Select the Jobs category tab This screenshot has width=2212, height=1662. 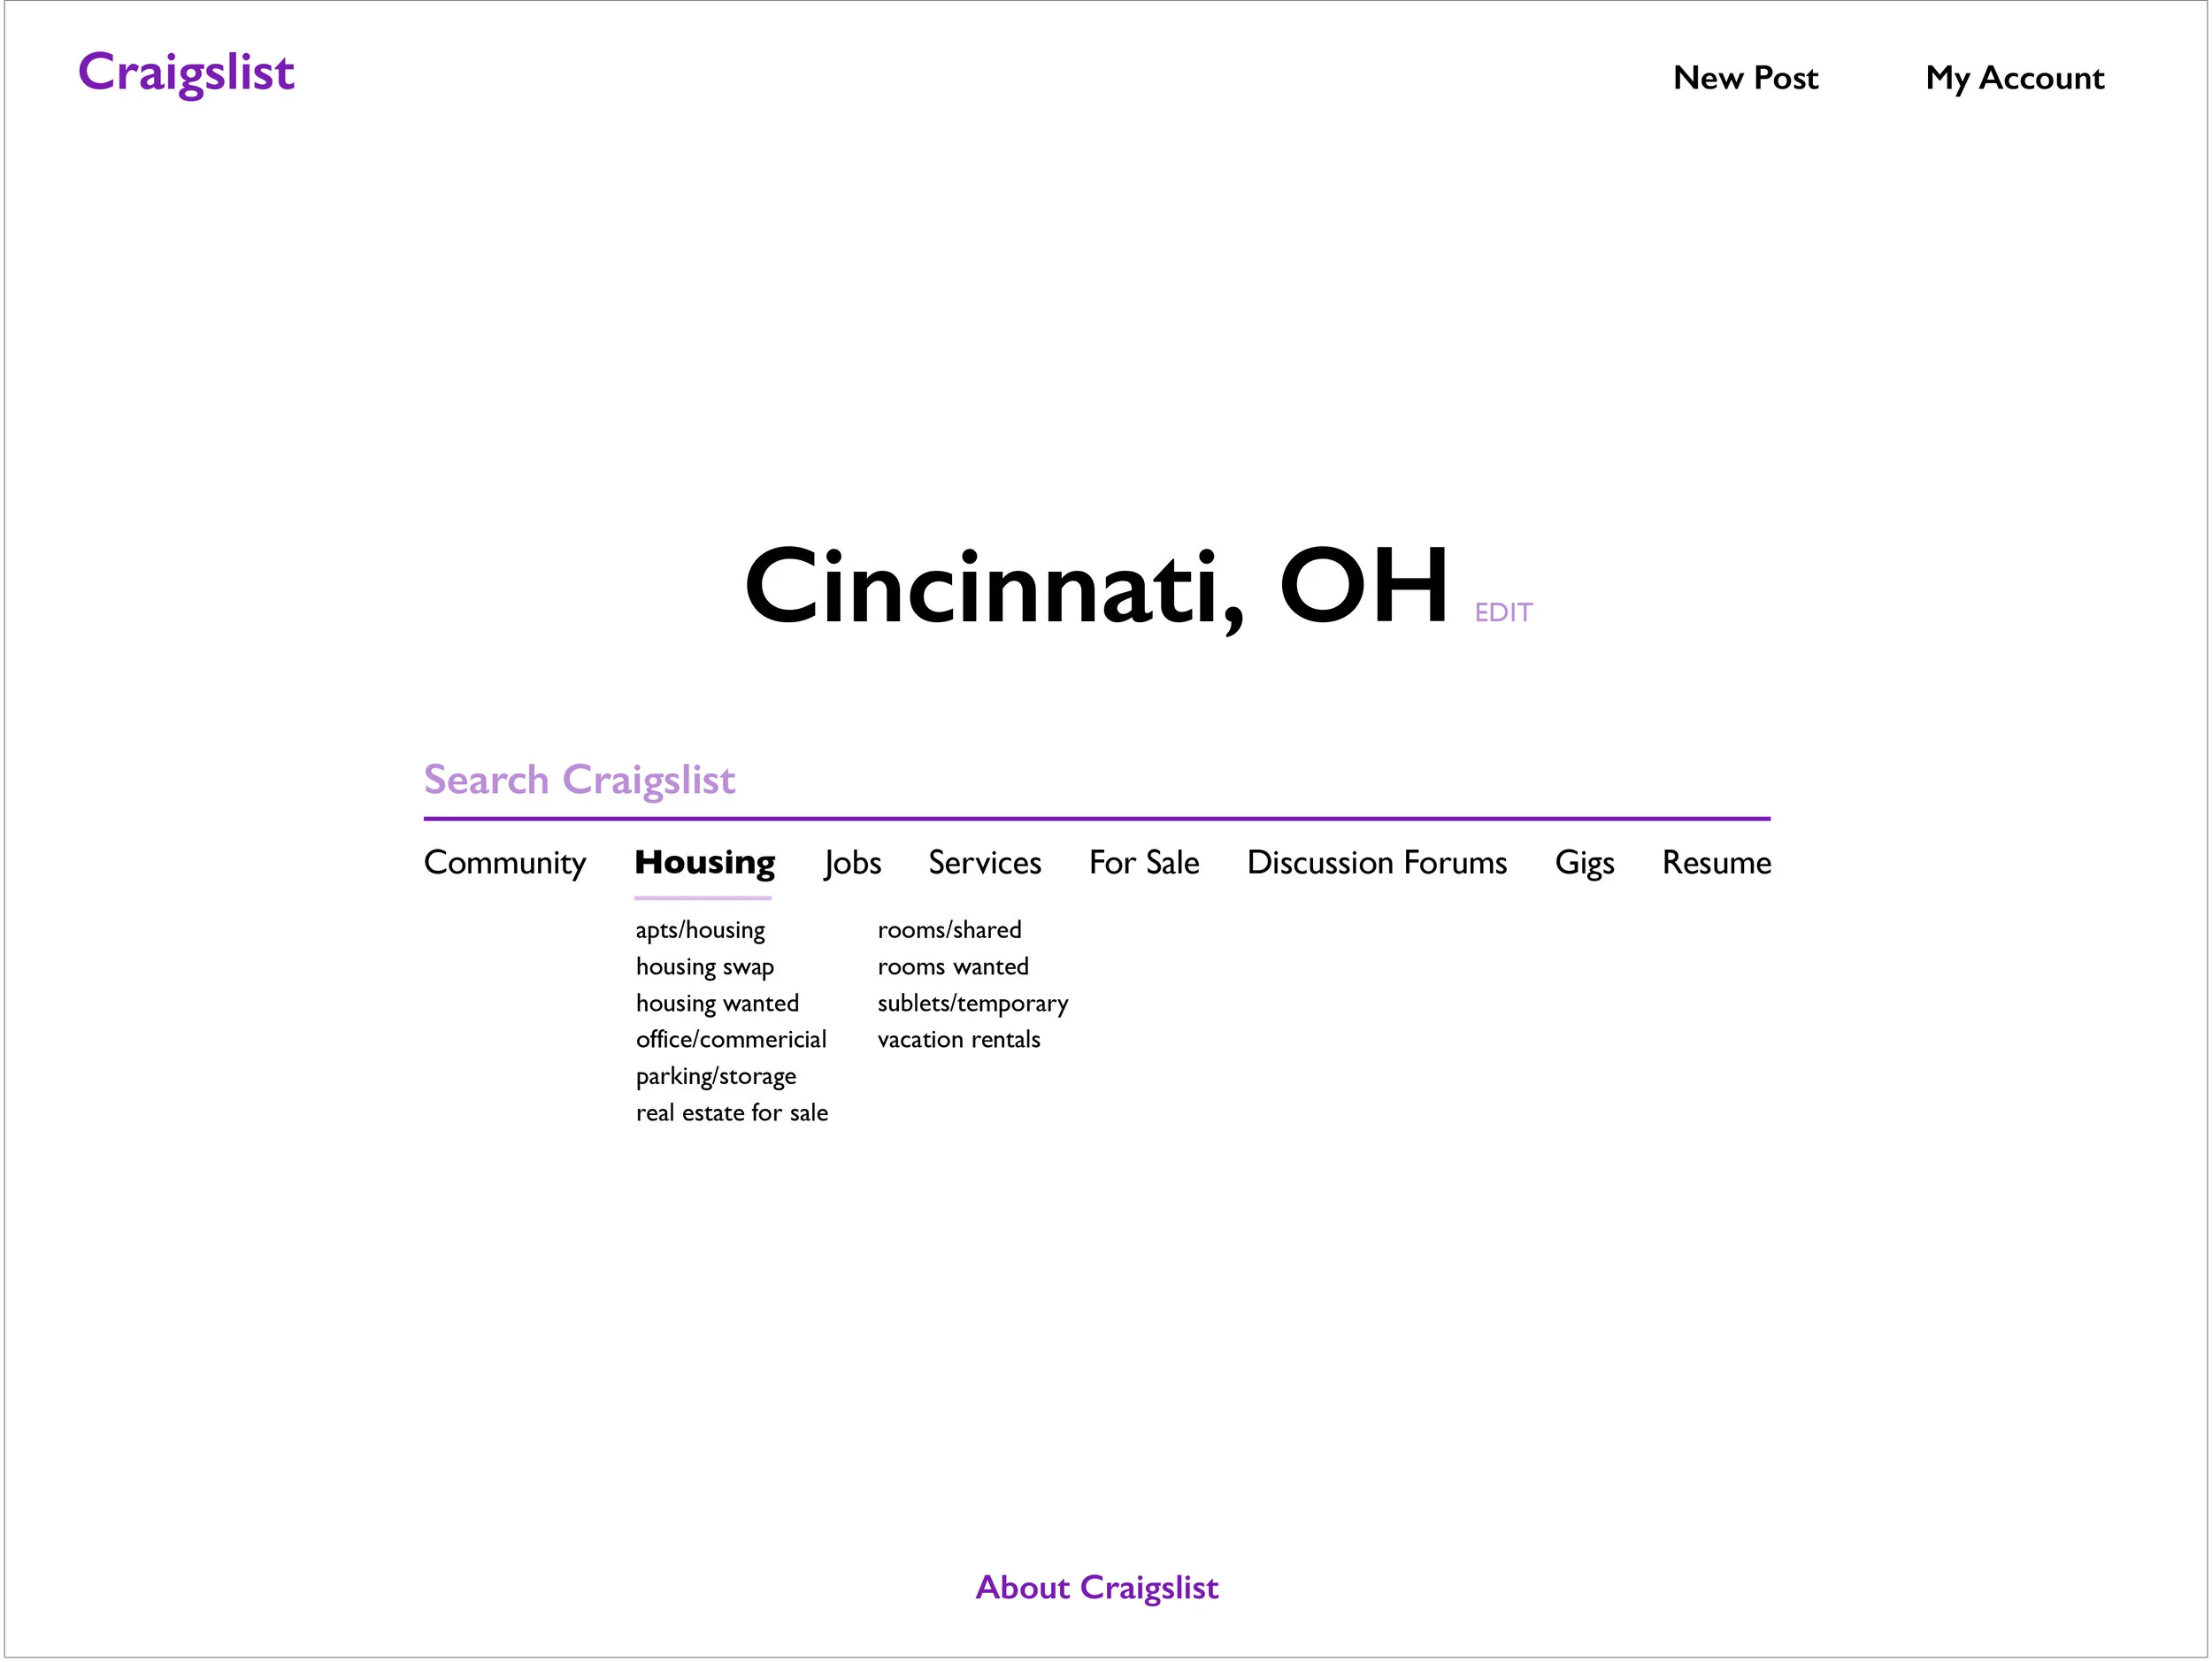852,862
